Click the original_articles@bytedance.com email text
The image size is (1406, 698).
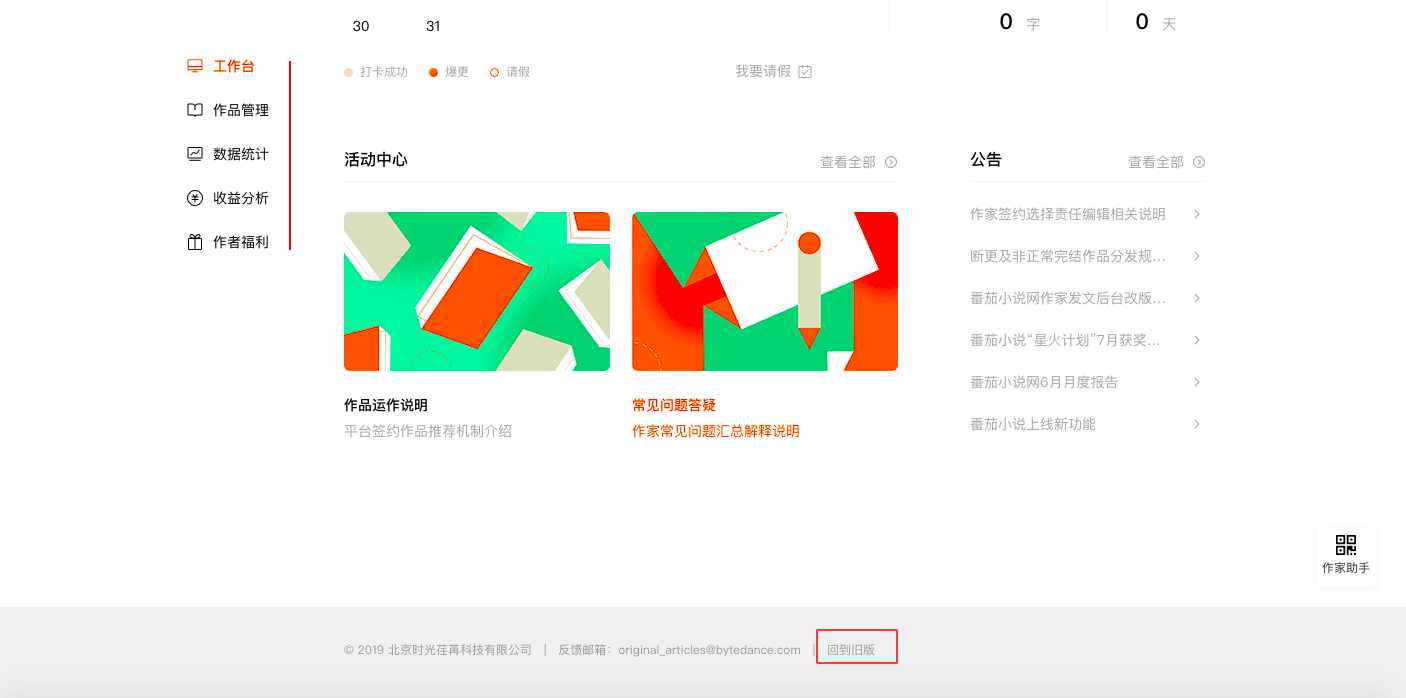pos(709,650)
